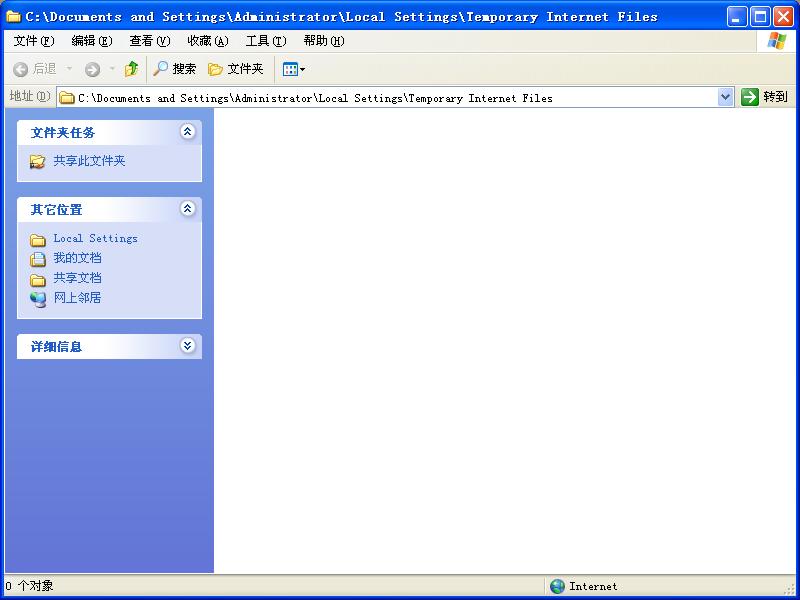The image size is (800, 600).
Task: Click 共享此文件夹 link
Action: [89, 161]
